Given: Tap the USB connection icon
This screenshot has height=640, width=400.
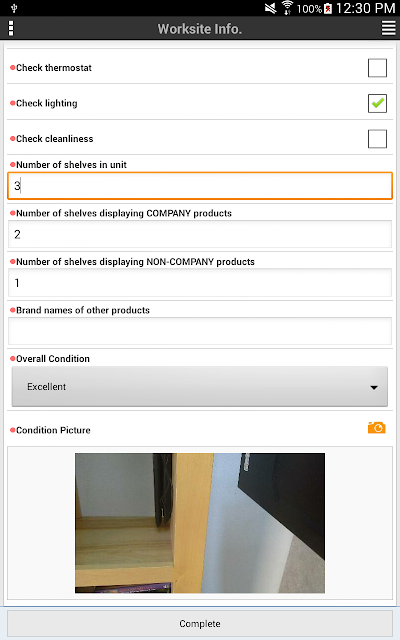Looking at the screenshot, I should click(x=14, y=8).
